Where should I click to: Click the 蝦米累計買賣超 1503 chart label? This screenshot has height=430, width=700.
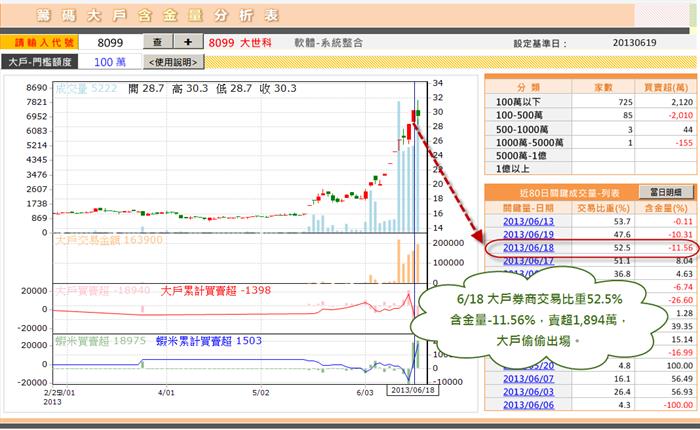209,341
